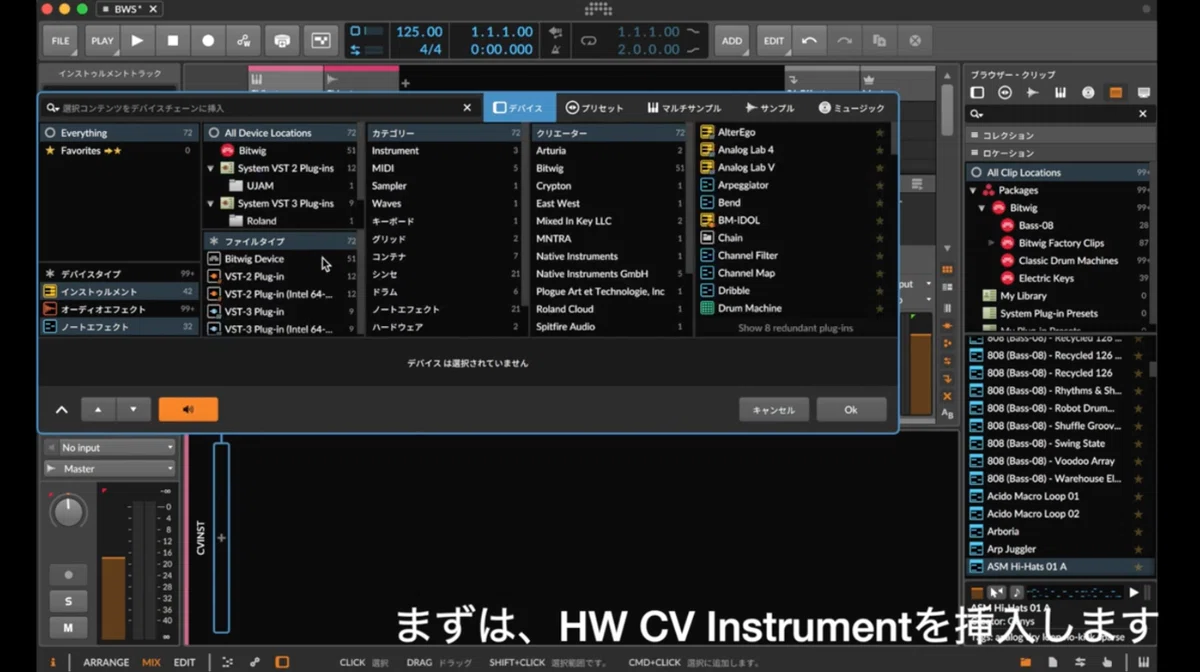
Task: Select the Analog Lab 4 plug-in
Action: click(x=793, y=150)
